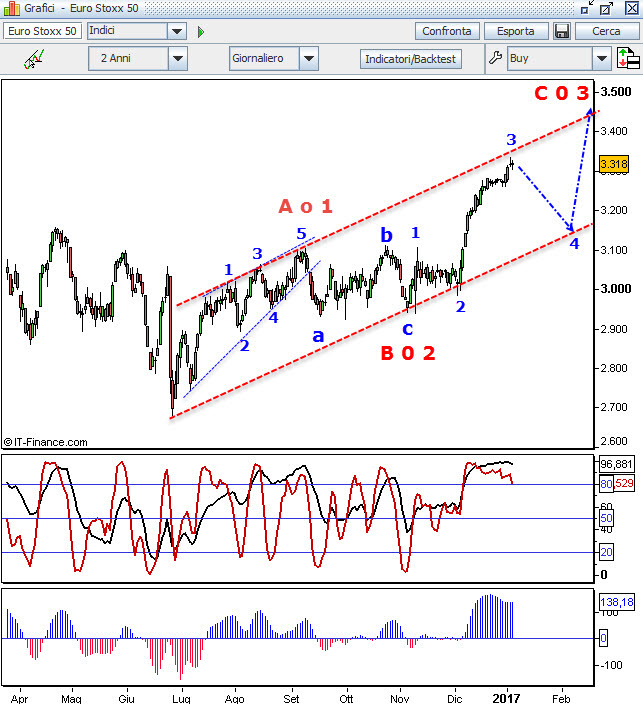The image size is (643, 704).
Task: Click the Set month marker on time axis
Action: pos(291,699)
